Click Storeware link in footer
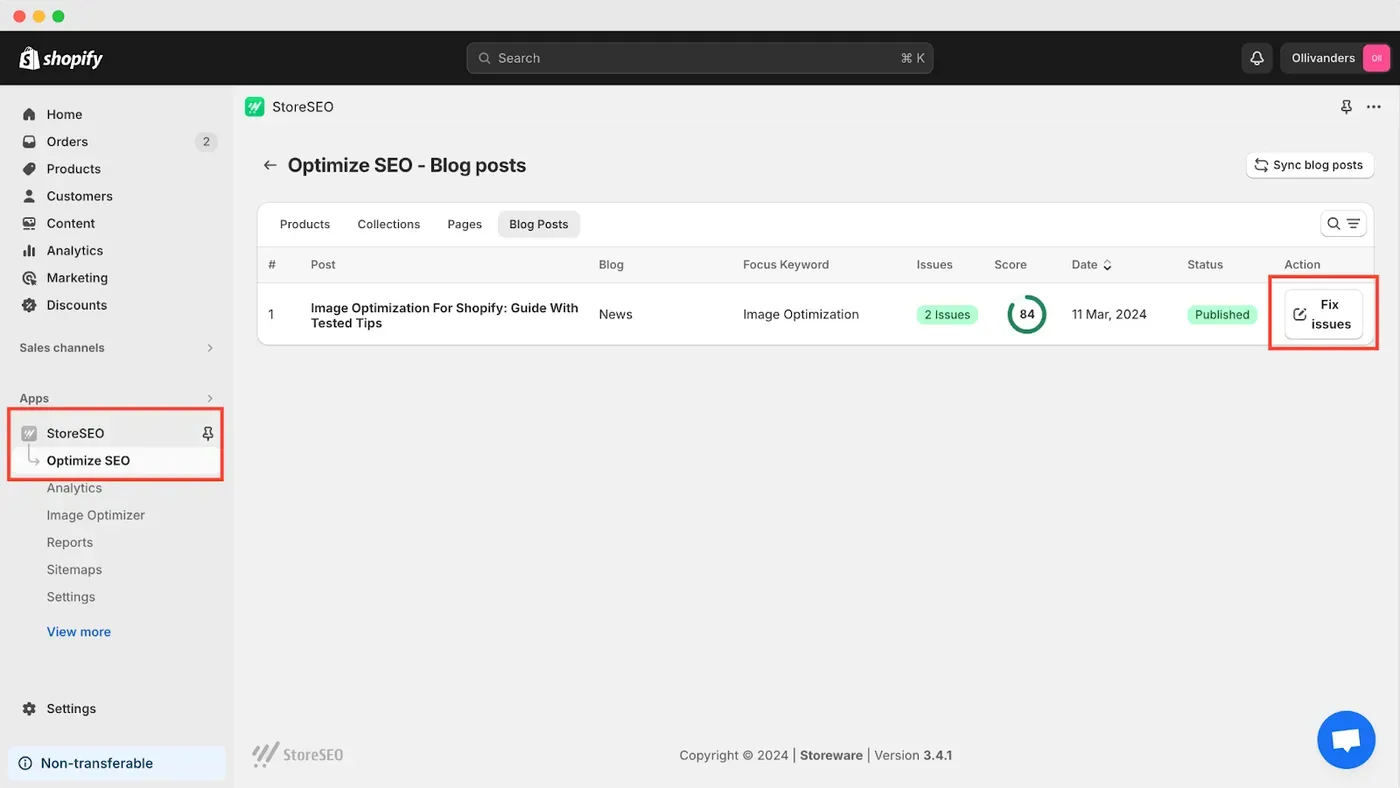The width and height of the screenshot is (1400, 788). point(831,755)
